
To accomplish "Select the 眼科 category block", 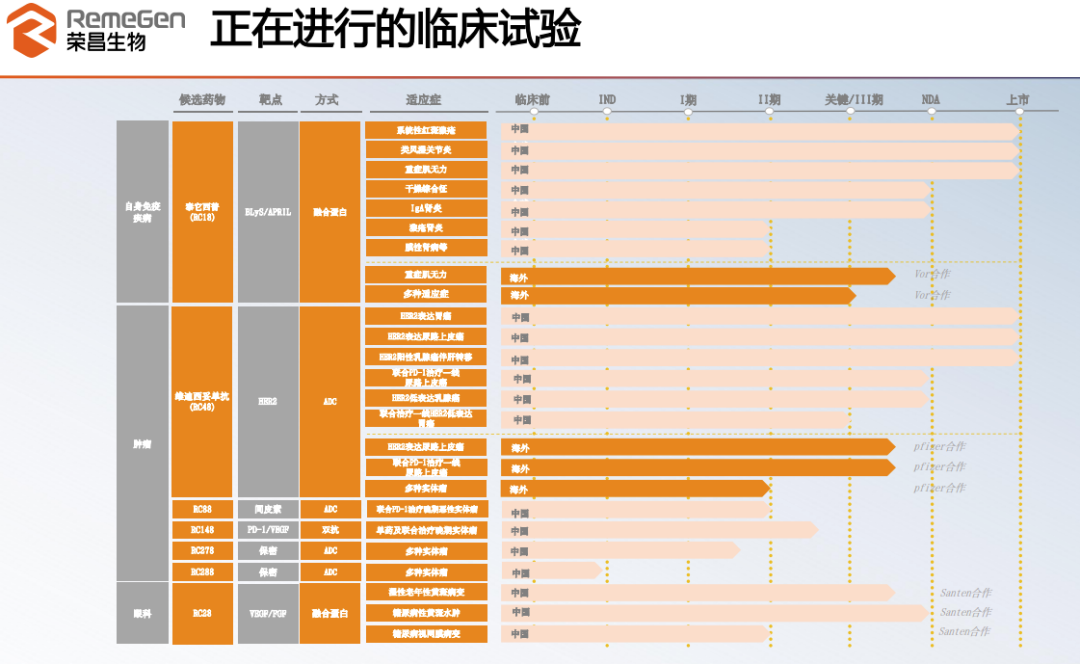I will point(143,614).
